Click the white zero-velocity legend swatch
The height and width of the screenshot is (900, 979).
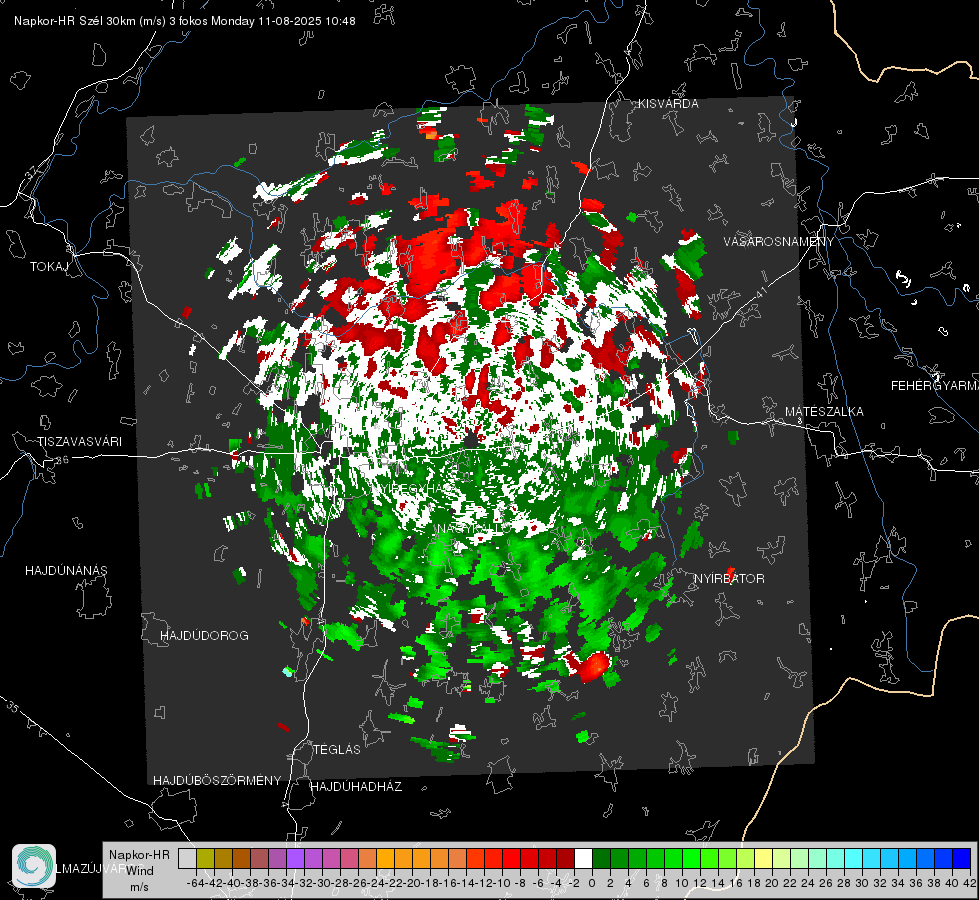[x=583, y=859]
